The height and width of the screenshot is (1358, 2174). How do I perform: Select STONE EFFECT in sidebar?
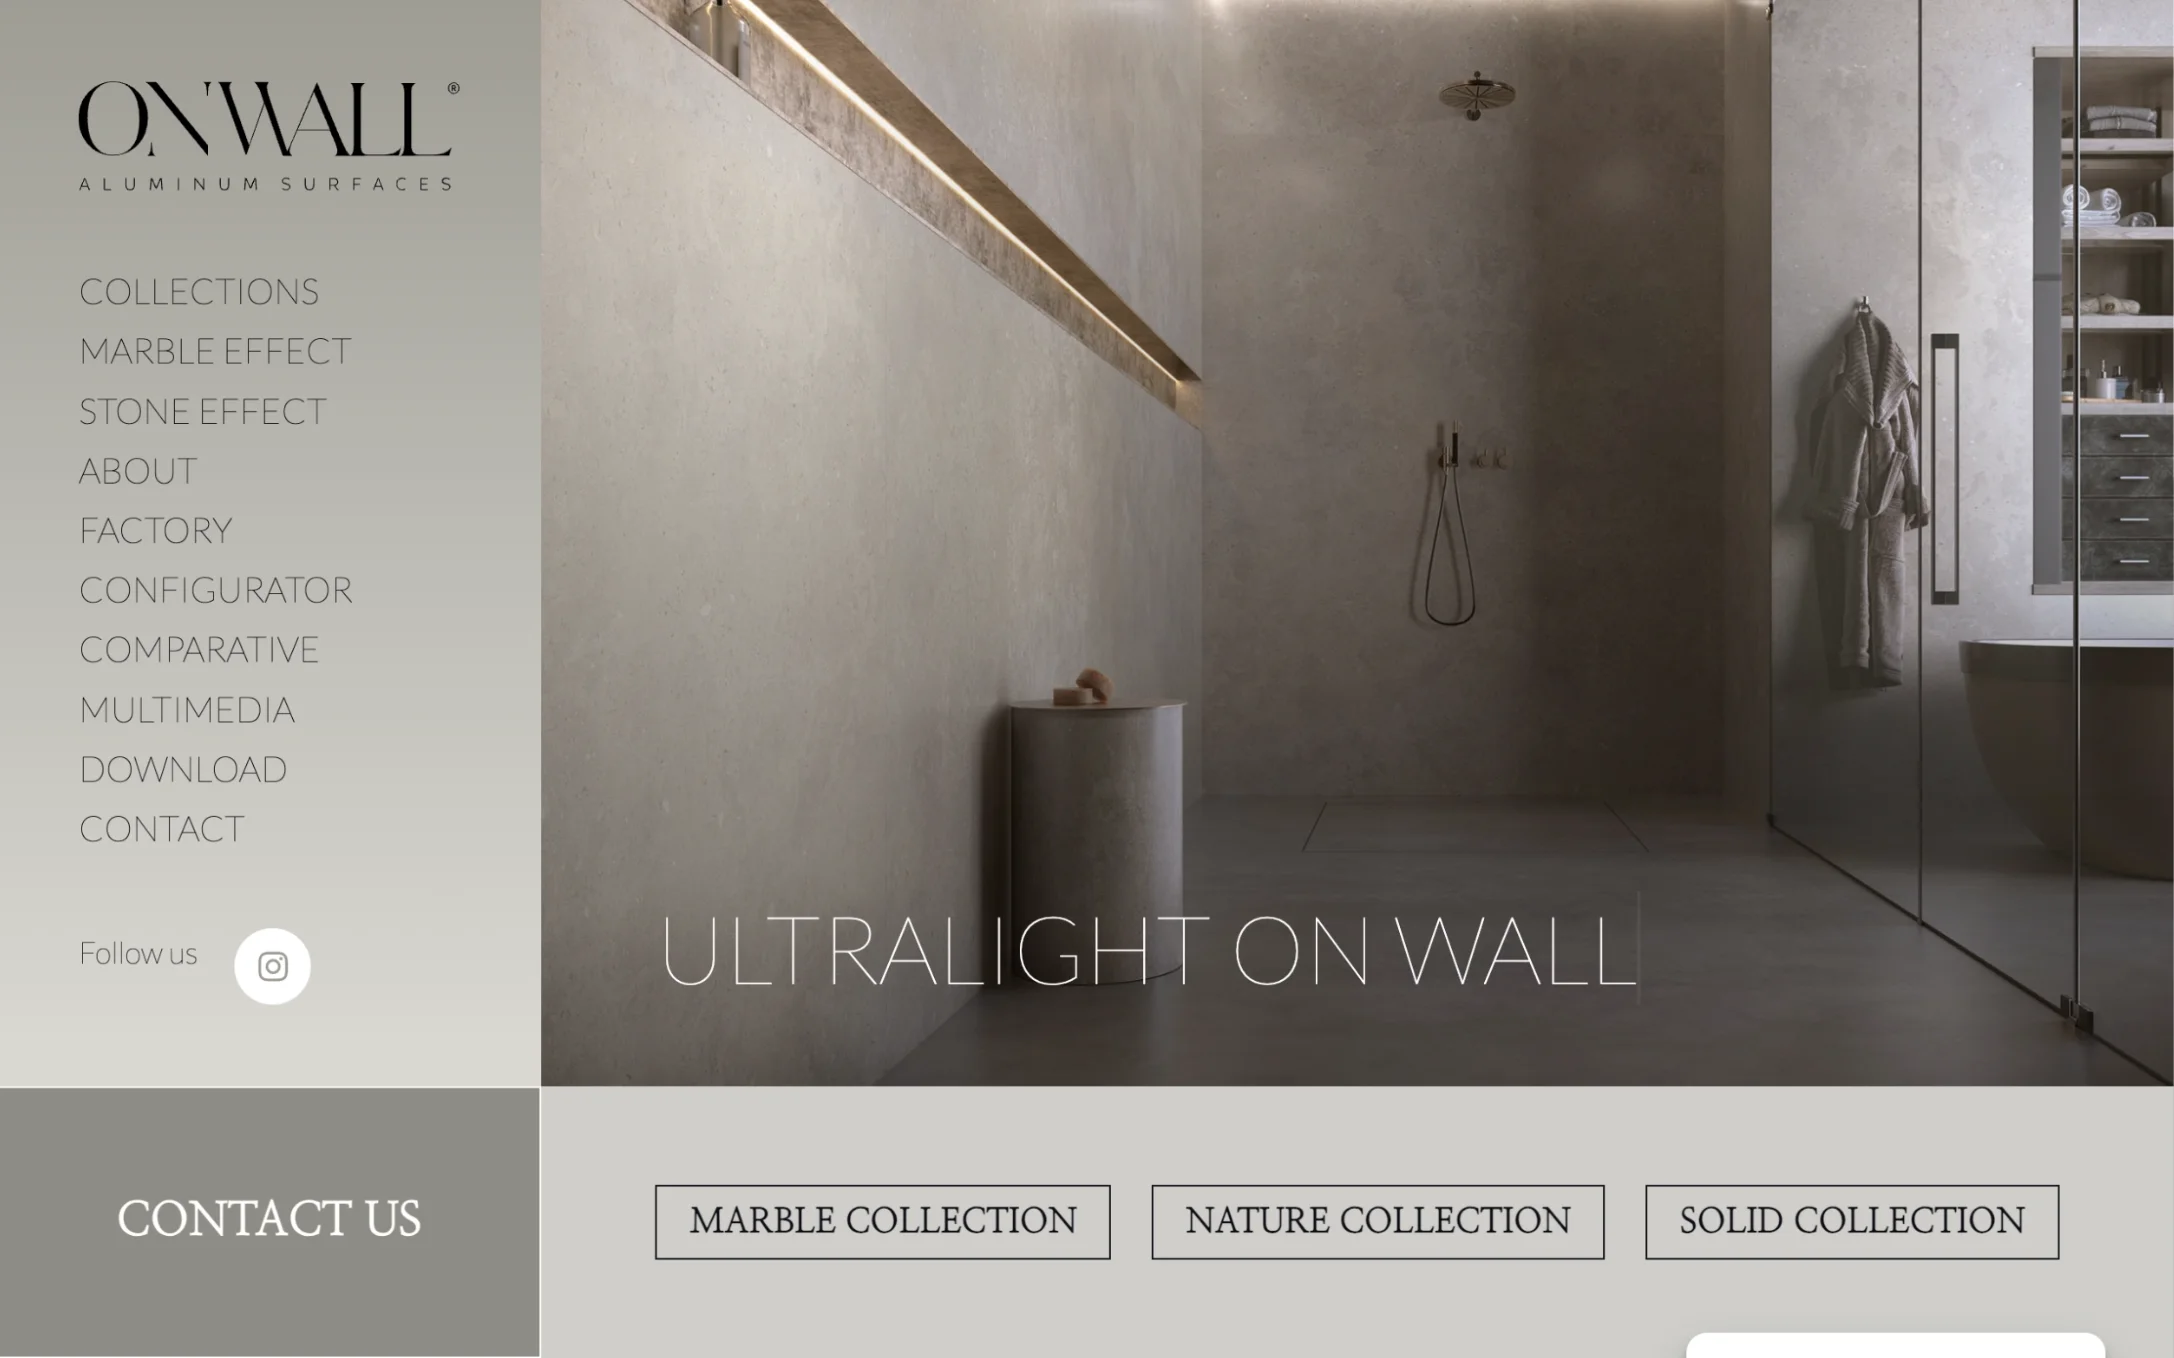tap(202, 412)
